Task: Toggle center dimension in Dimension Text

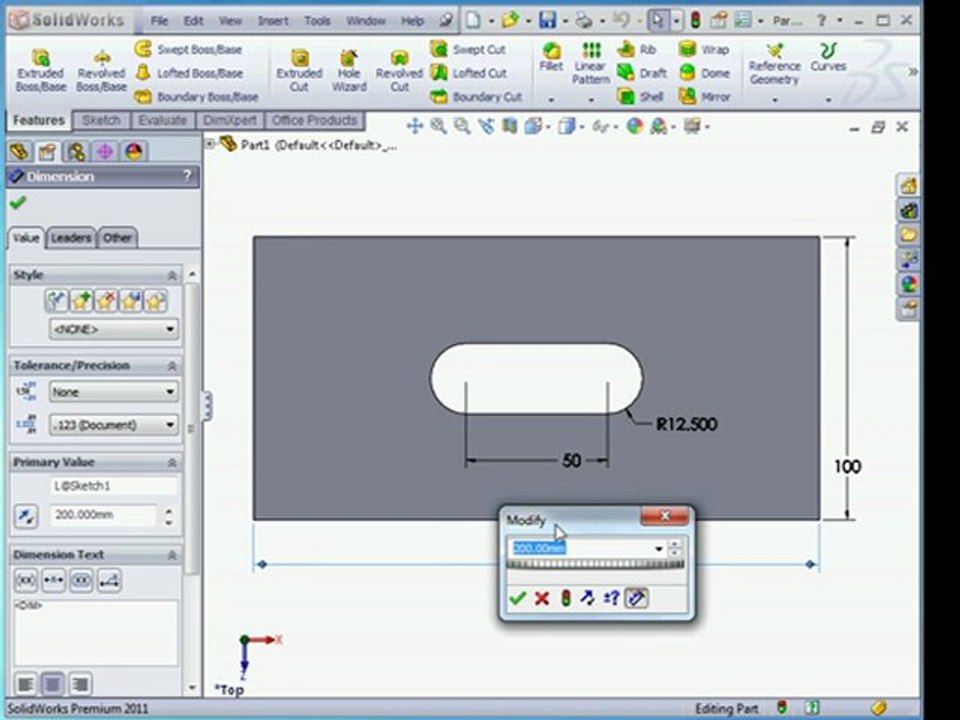Action: coord(53,580)
